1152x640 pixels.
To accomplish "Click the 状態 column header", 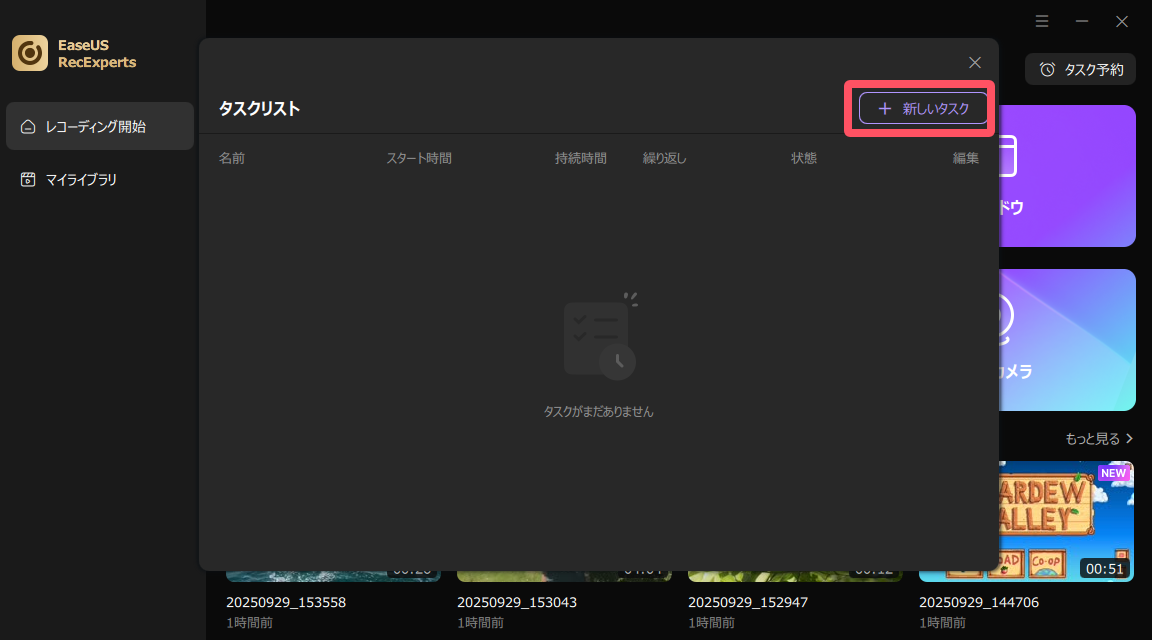I will [804, 158].
